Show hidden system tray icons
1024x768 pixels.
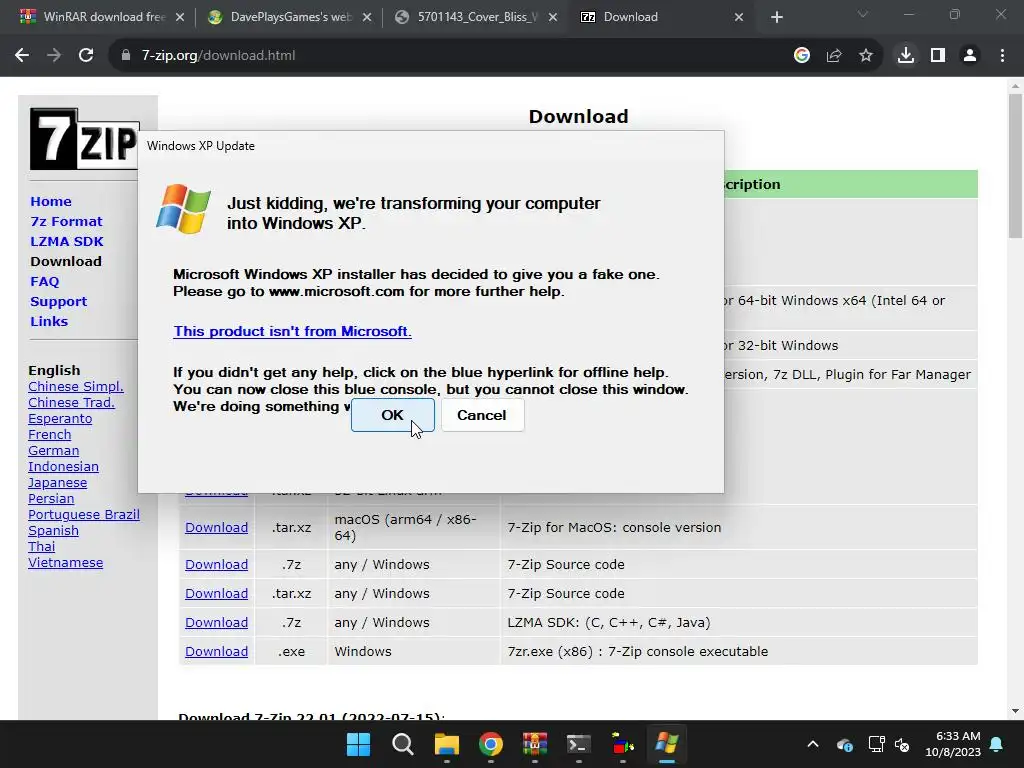click(x=813, y=744)
